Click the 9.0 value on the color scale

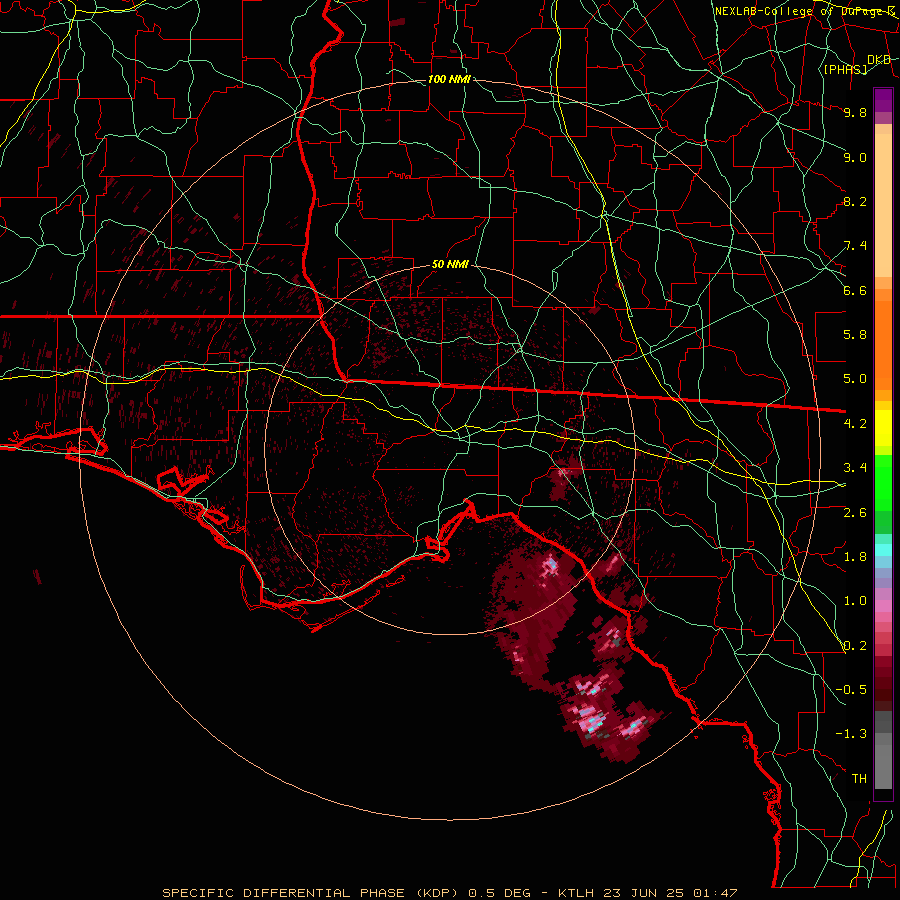coord(855,157)
